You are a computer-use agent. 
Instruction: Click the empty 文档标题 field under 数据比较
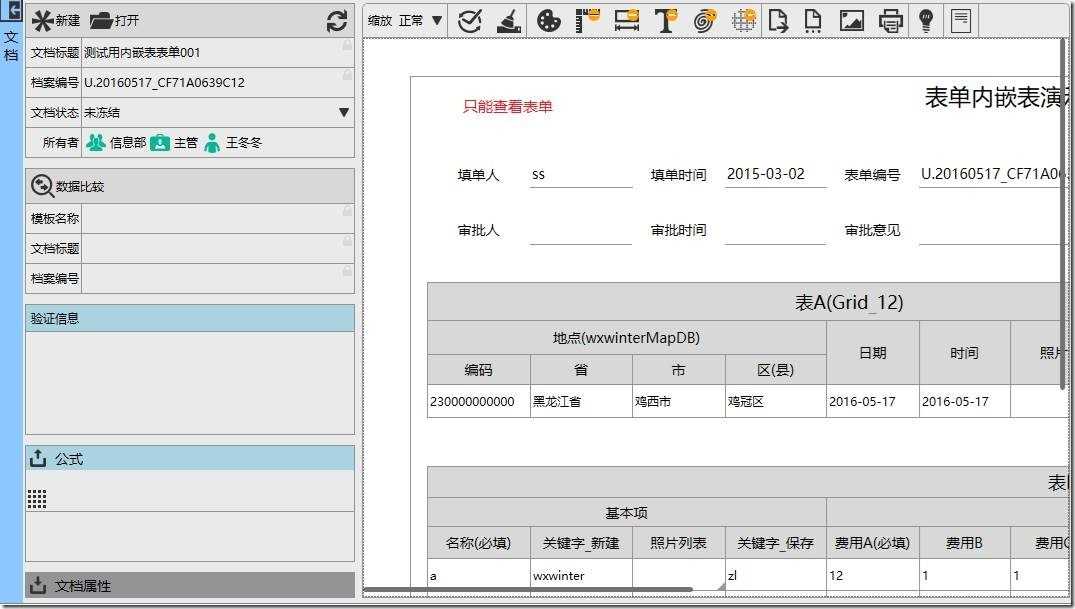click(x=218, y=248)
